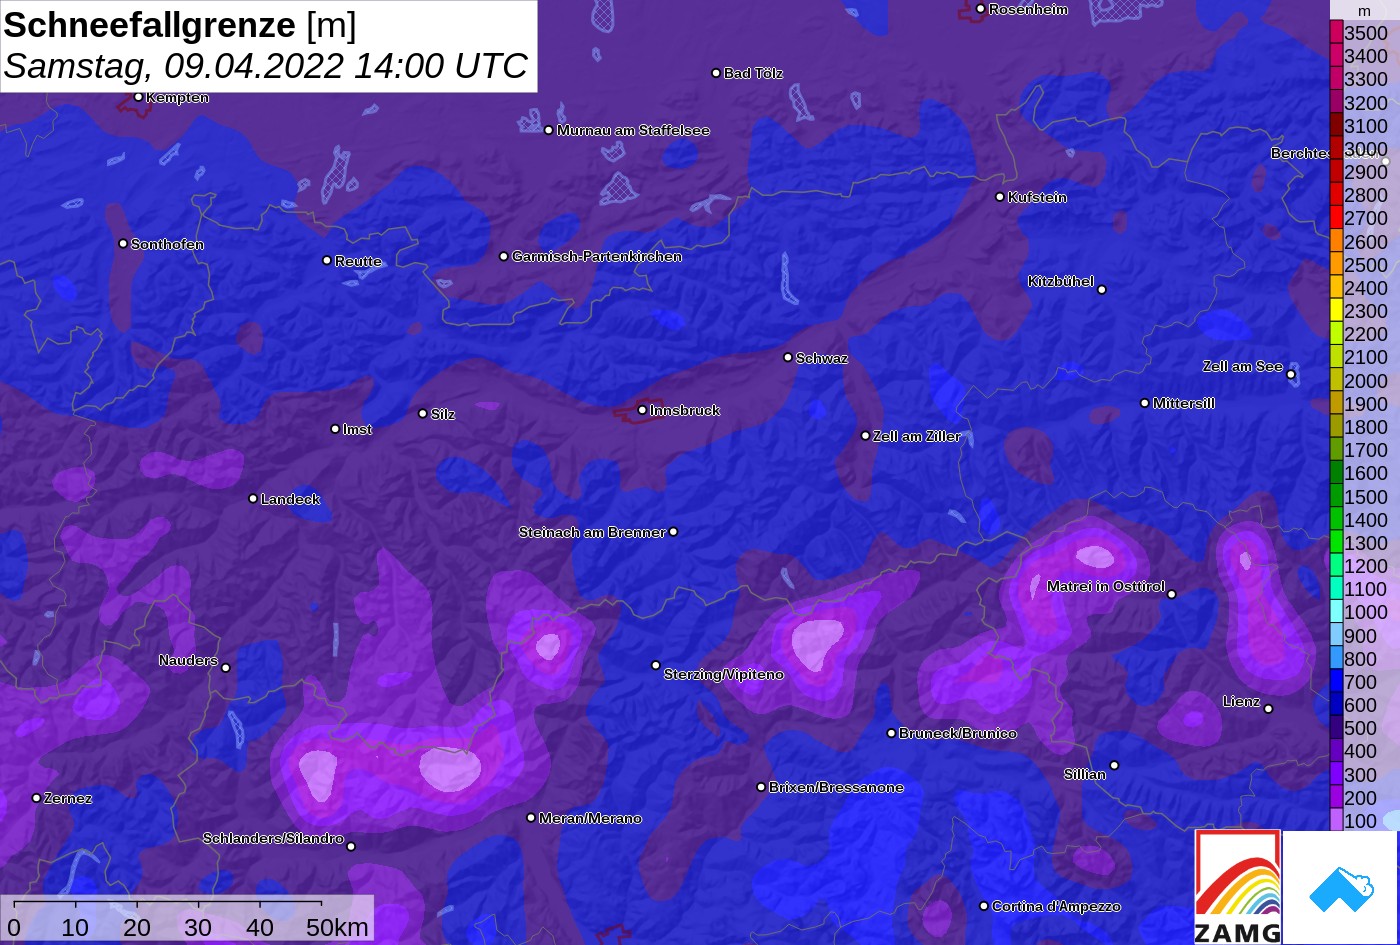Screen dimensions: 1400x945
Task: Click the Silz city label
Action: 442,414
